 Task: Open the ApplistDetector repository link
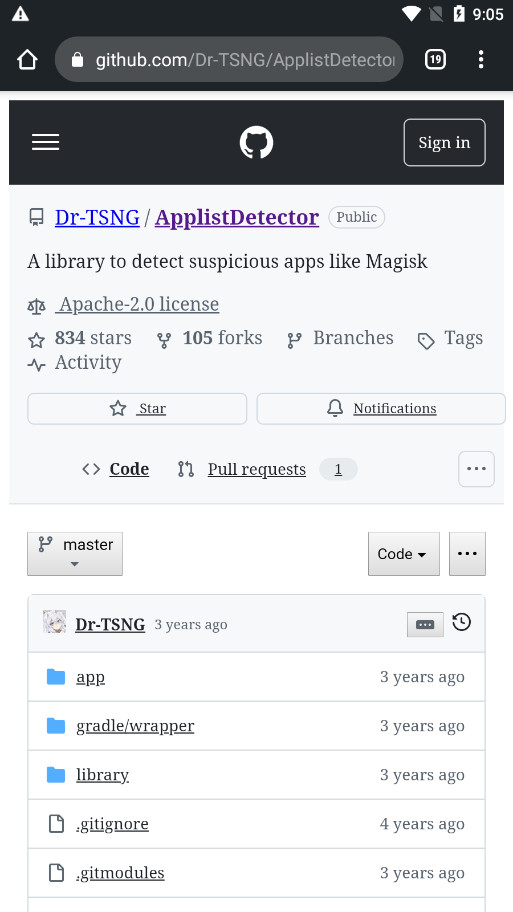[237, 218]
